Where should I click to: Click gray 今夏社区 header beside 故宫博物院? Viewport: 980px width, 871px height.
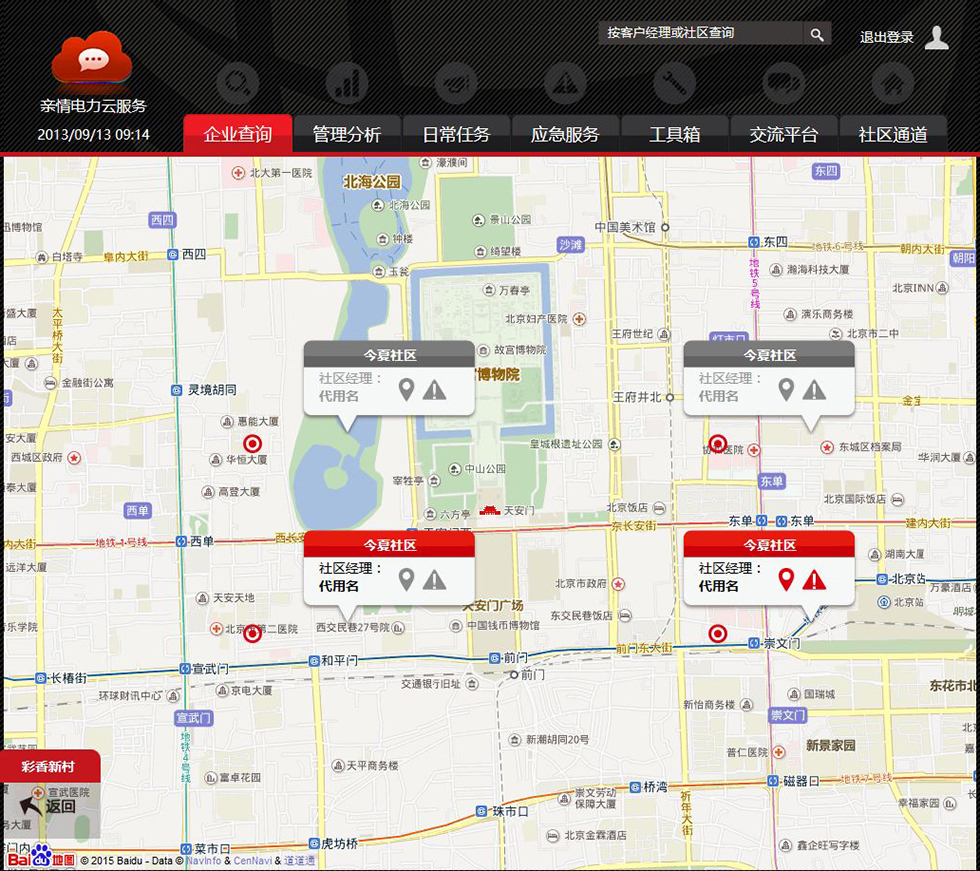tap(389, 354)
